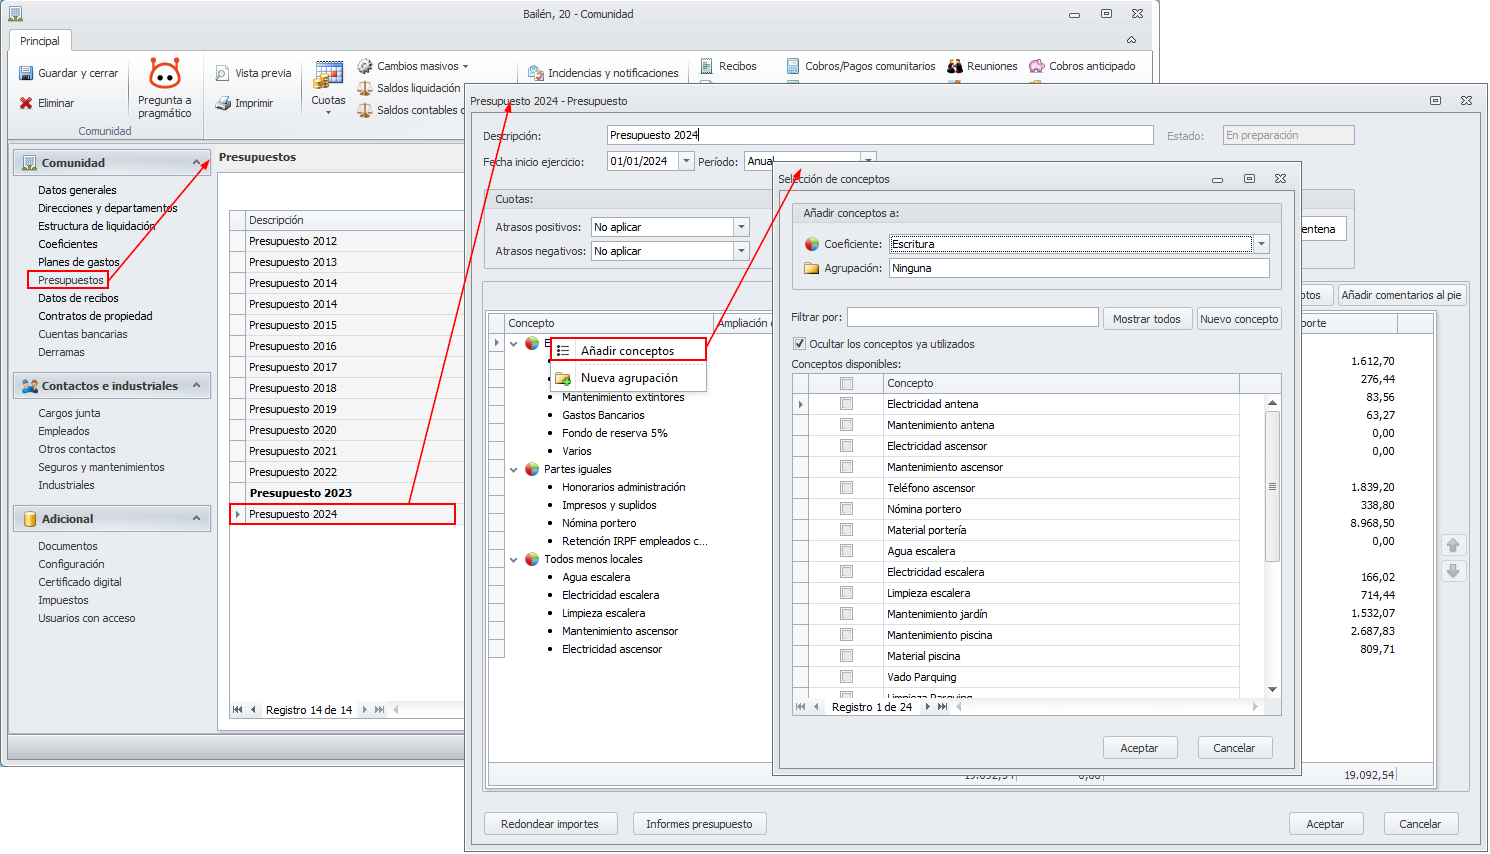
Task: Open the Cuotas calculator icon
Action: (x=328, y=76)
